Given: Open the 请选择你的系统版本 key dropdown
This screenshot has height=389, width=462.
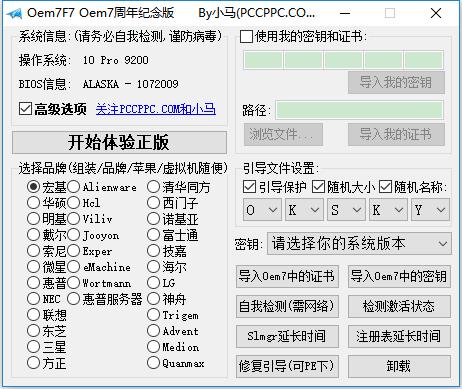Looking at the screenshot, I should [359, 243].
